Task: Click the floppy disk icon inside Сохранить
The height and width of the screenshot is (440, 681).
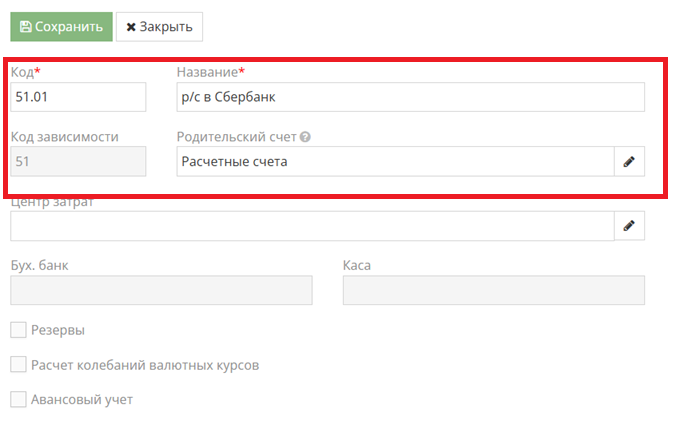Action: coord(26,27)
